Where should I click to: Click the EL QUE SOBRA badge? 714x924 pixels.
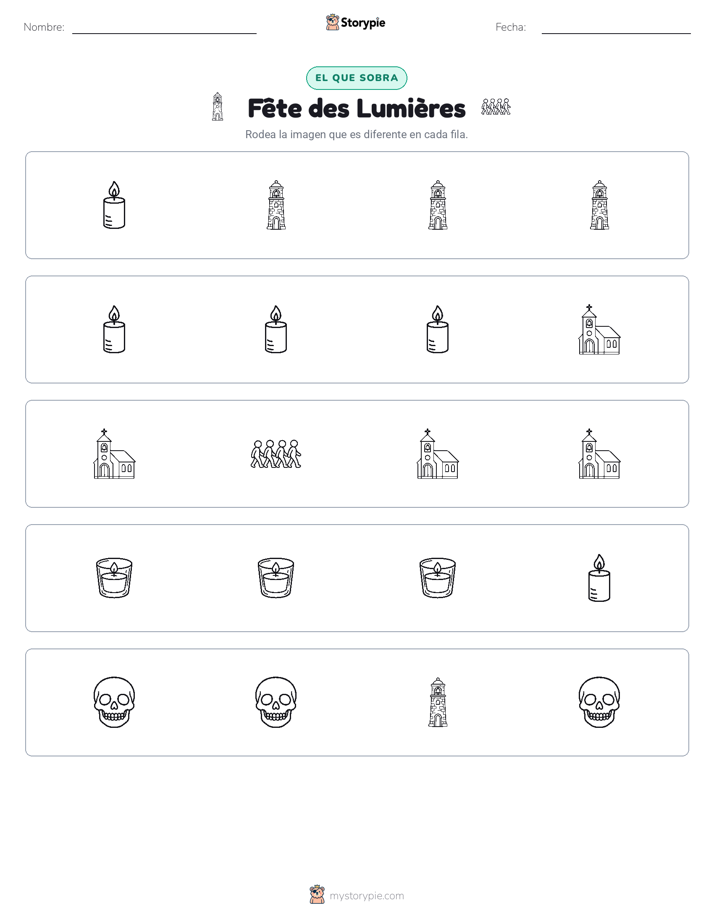tap(356, 78)
